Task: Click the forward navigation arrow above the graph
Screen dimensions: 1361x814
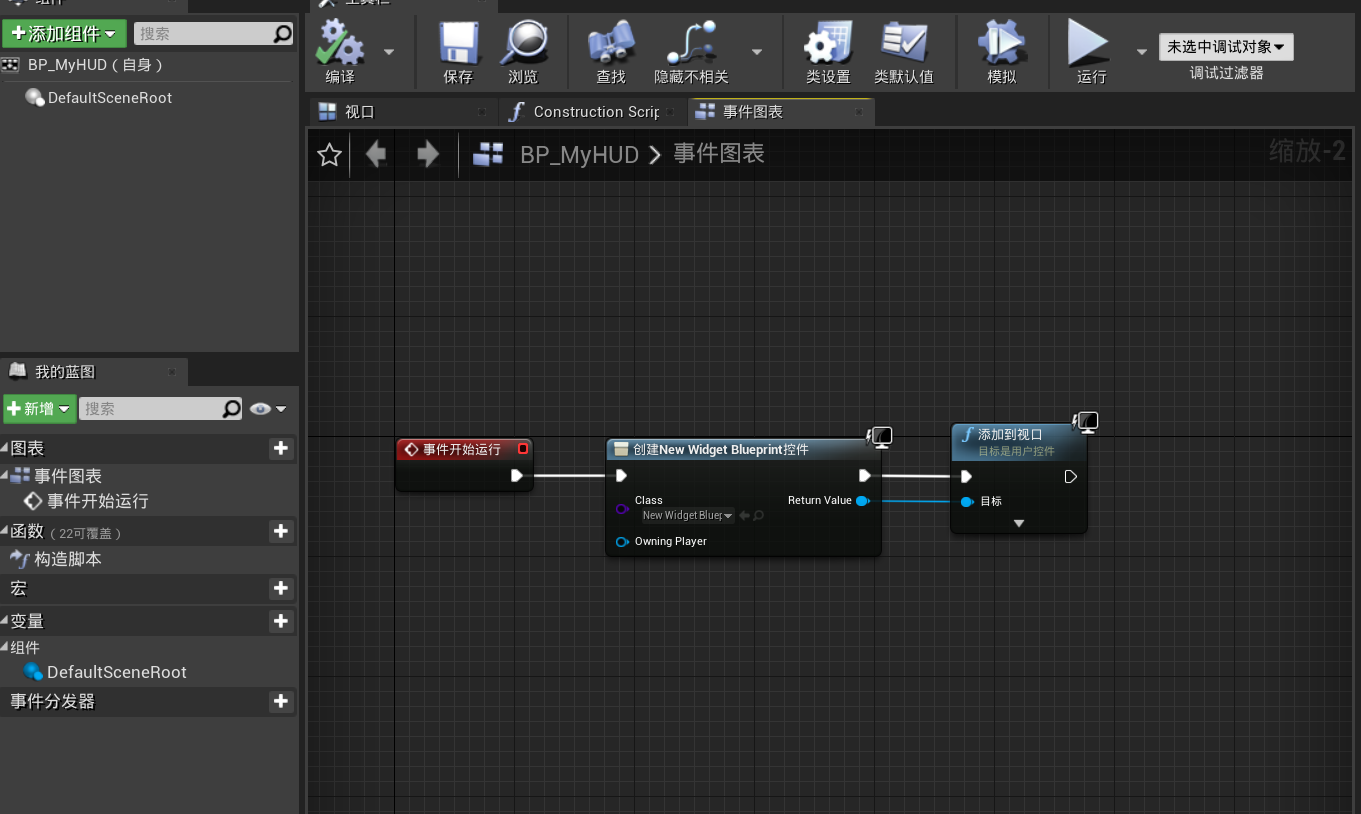Action: click(427, 154)
